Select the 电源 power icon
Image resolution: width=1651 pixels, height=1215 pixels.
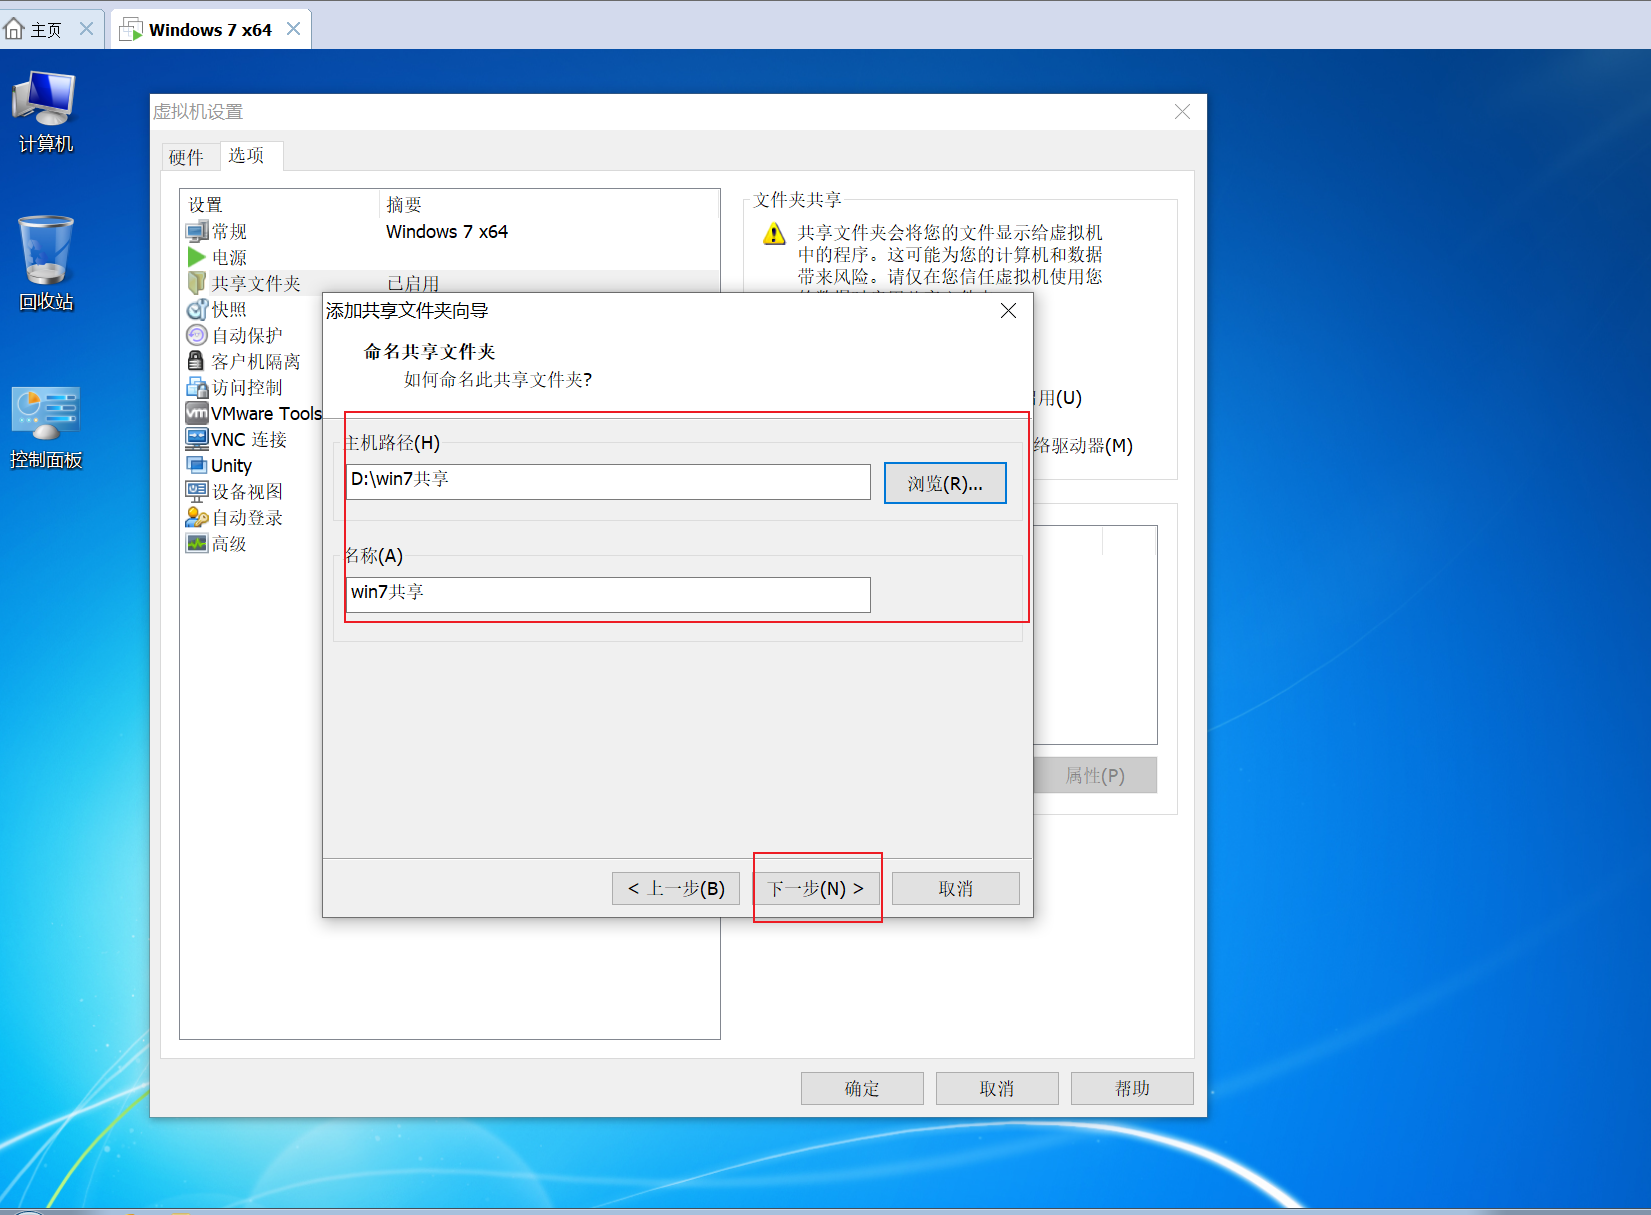pos(197,258)
